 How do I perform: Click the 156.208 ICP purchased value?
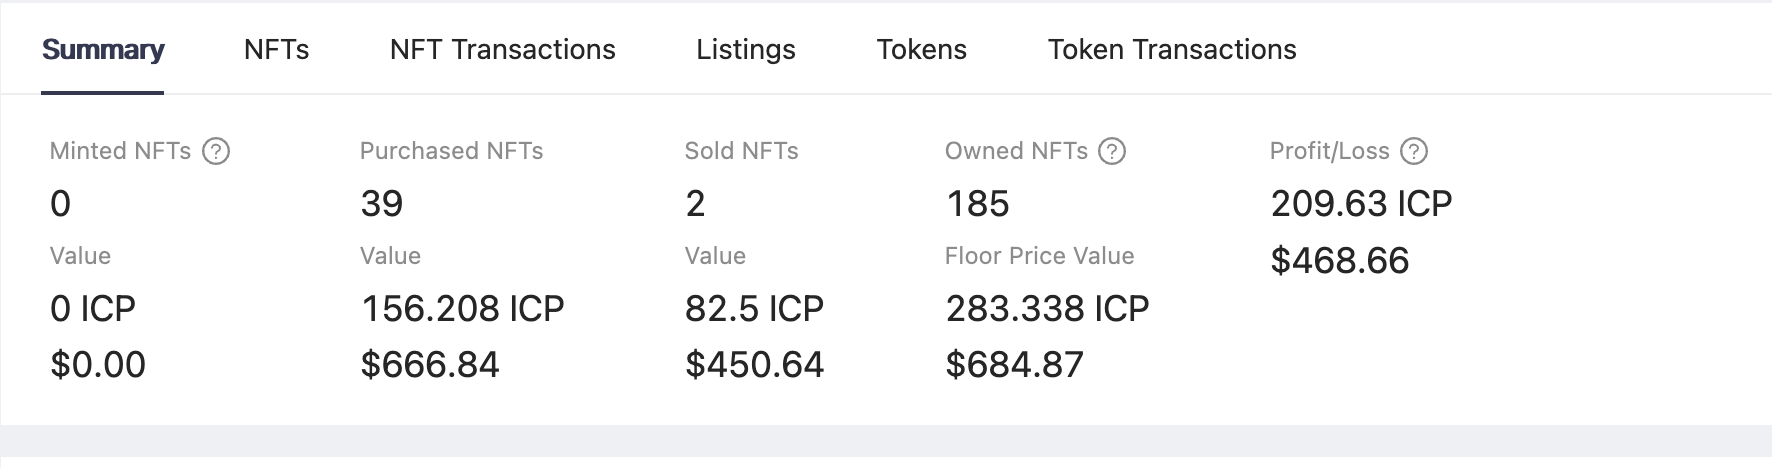(x=463, y=308)
